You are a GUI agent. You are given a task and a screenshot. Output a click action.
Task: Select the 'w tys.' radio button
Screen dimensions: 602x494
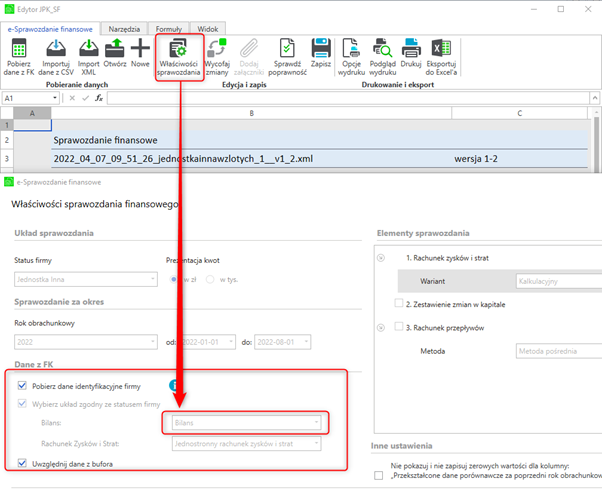coord(210,279)
